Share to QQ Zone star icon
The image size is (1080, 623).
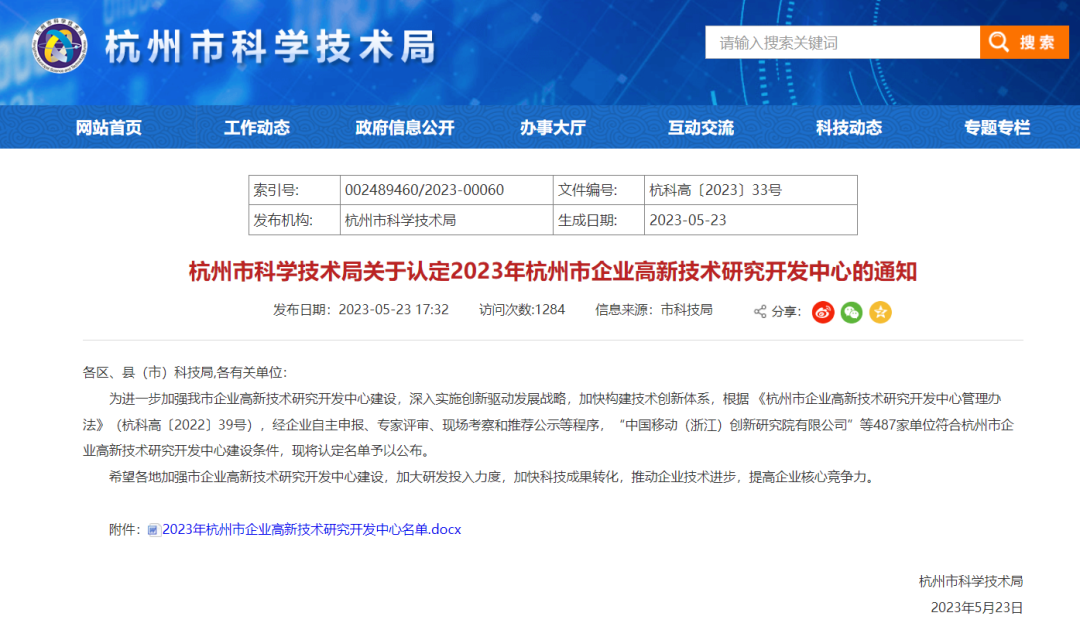click(x=880, y=312)
